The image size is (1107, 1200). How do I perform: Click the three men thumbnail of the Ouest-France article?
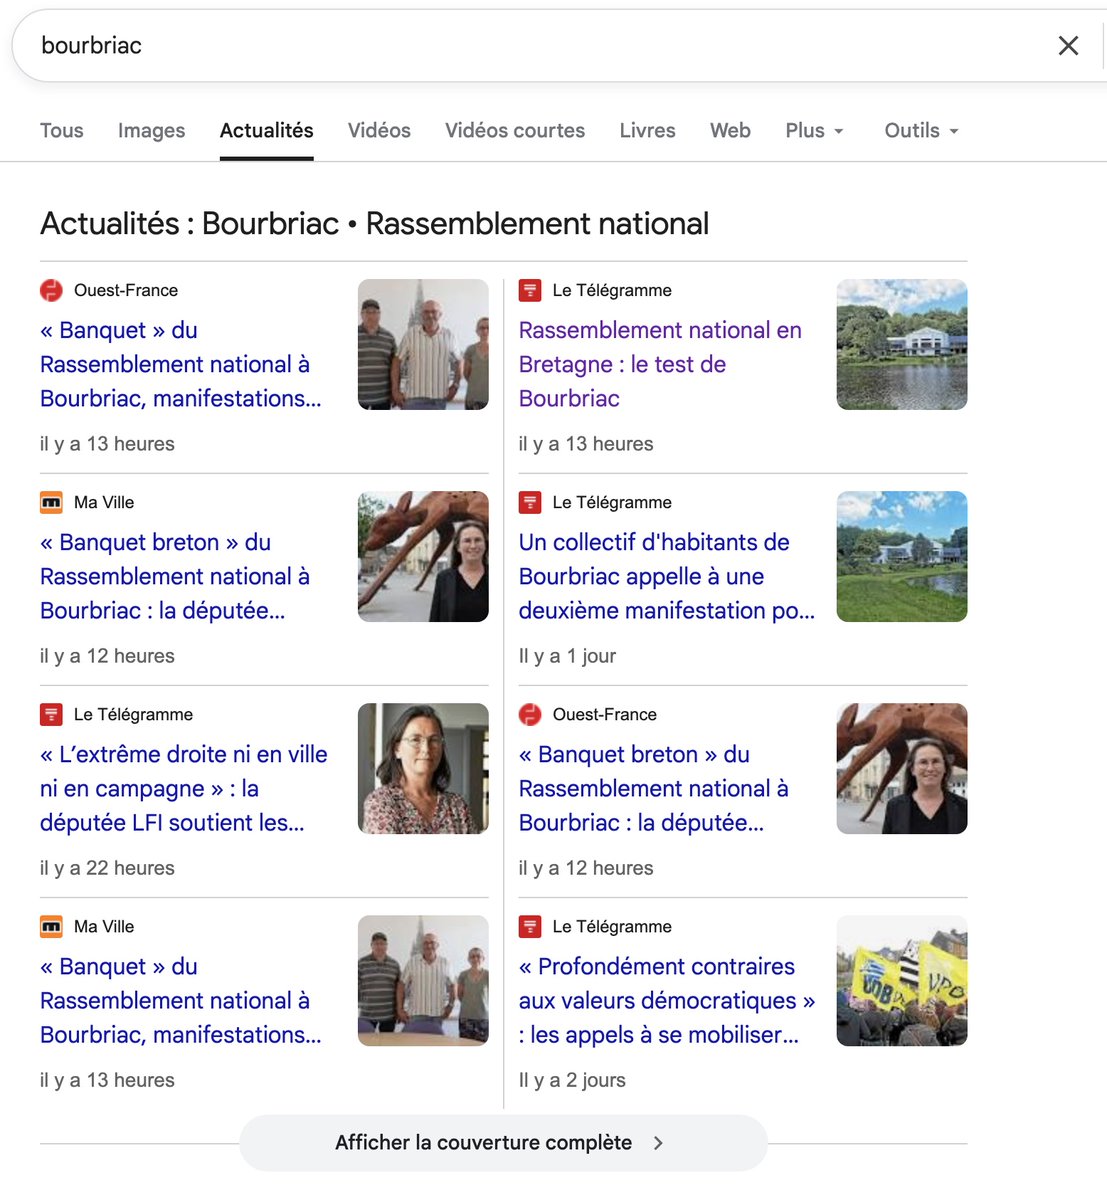tap(423, 344)
